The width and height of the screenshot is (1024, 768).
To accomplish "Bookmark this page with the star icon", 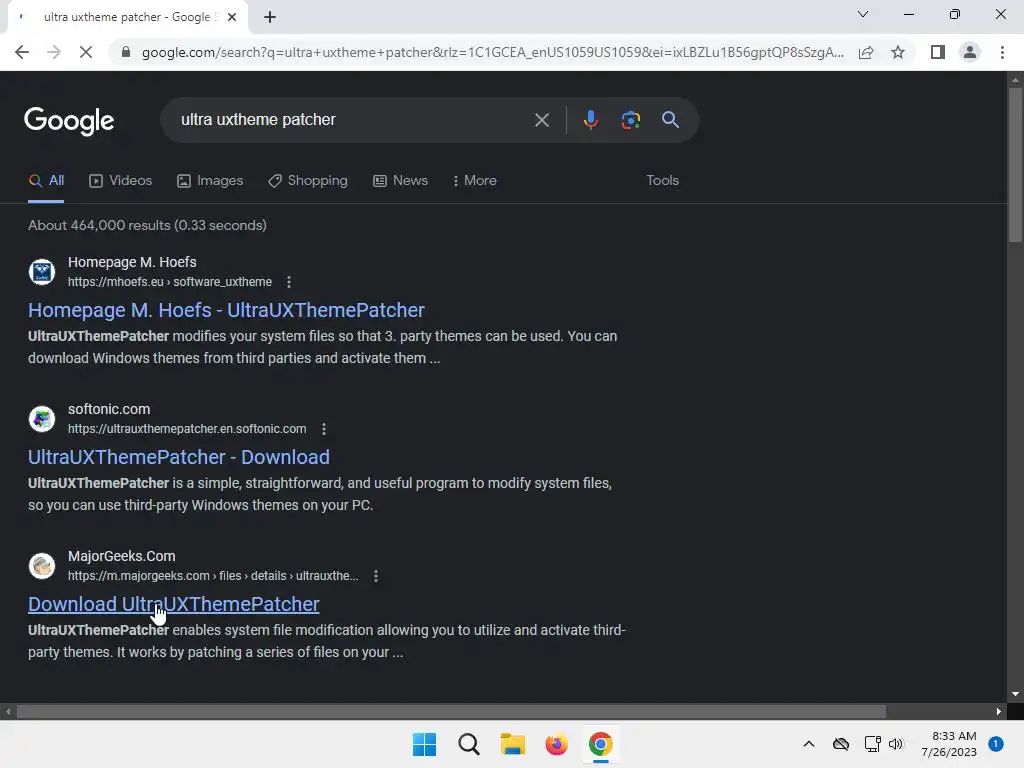I will 898,52.
